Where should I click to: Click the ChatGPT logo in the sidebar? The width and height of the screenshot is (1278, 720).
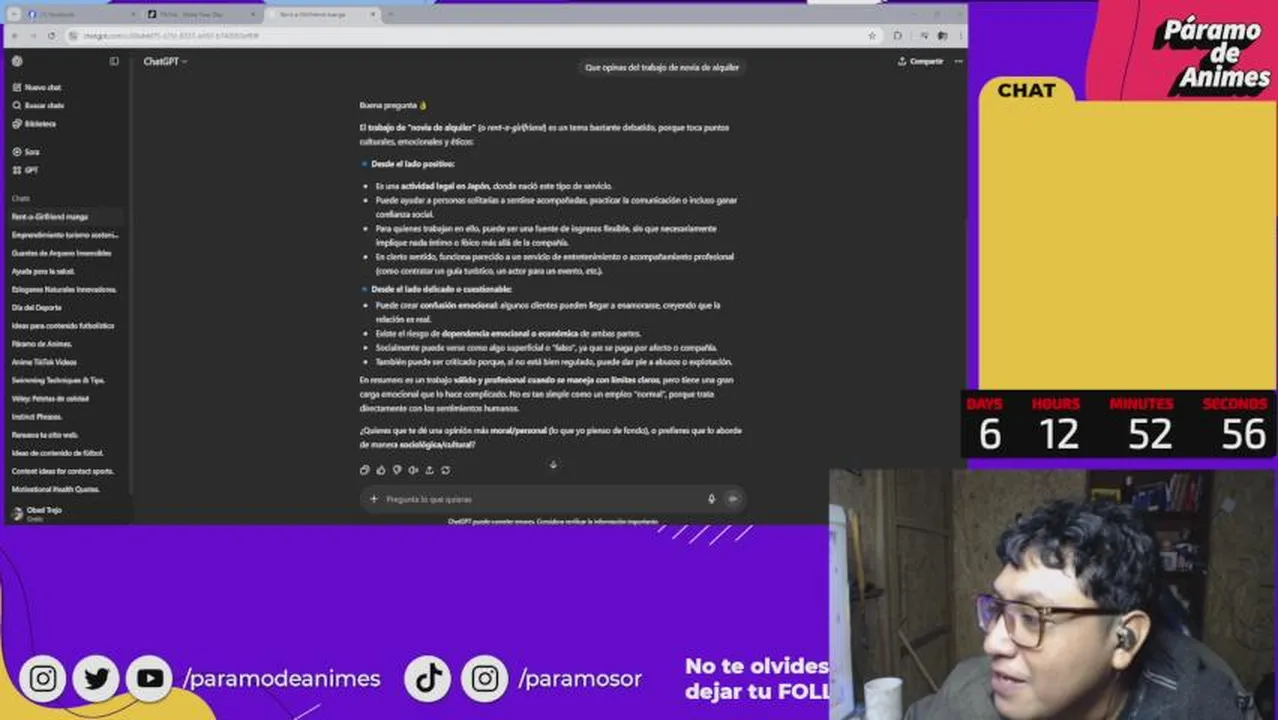[x=17, y=61]
